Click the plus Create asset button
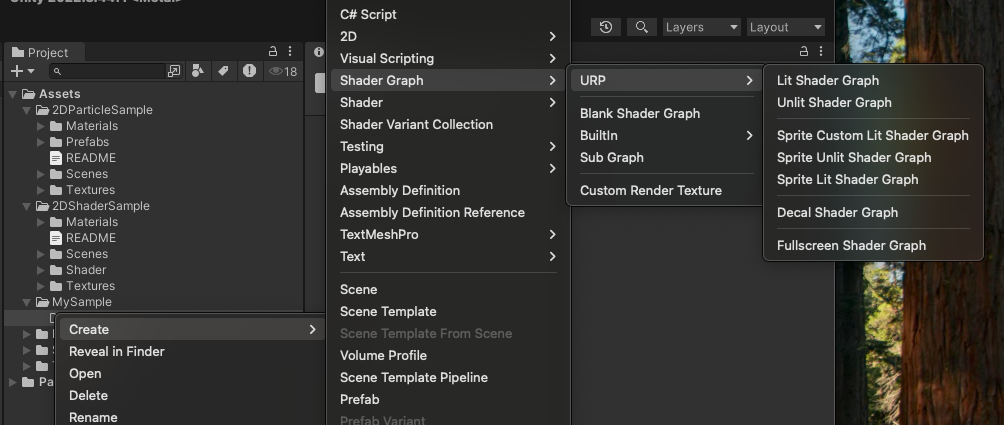The height and width of the screenshot is (425, 1004). point(22,71)
